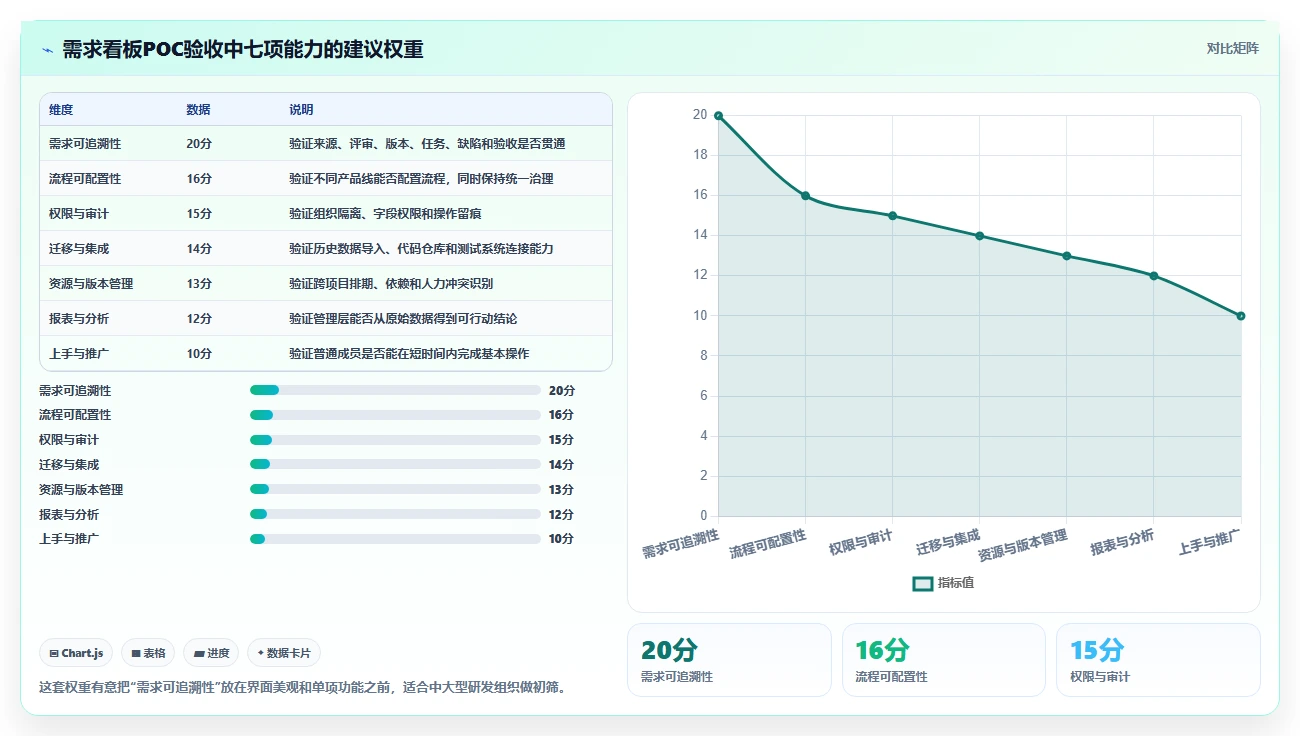Open the 20分 需求可追溯性 data card
The width and height of the screenshot is (1300, 736).
point(729,660)
